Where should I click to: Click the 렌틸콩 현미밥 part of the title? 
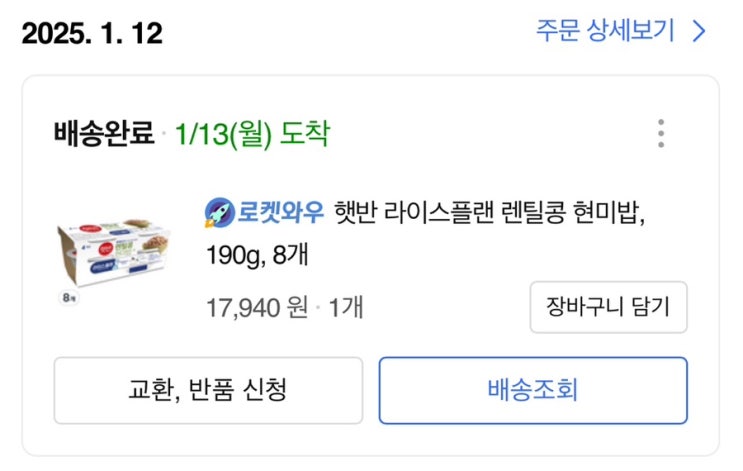[x=571, y=212]
